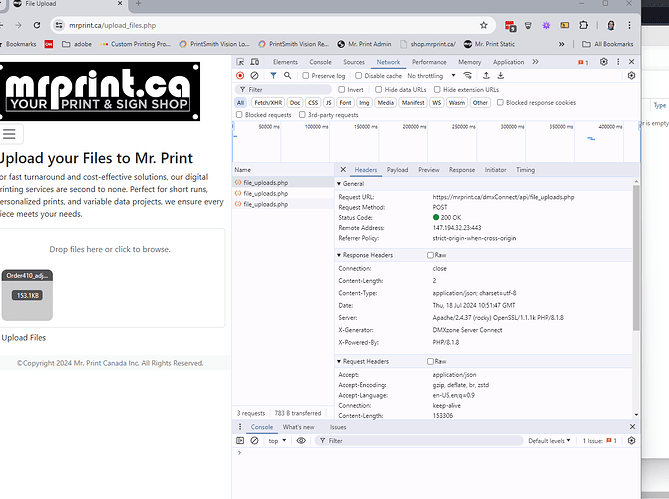669x499 pixels.
Task: Check the 3rd-party requests checkbox
Action: click(x=302, y=115)
